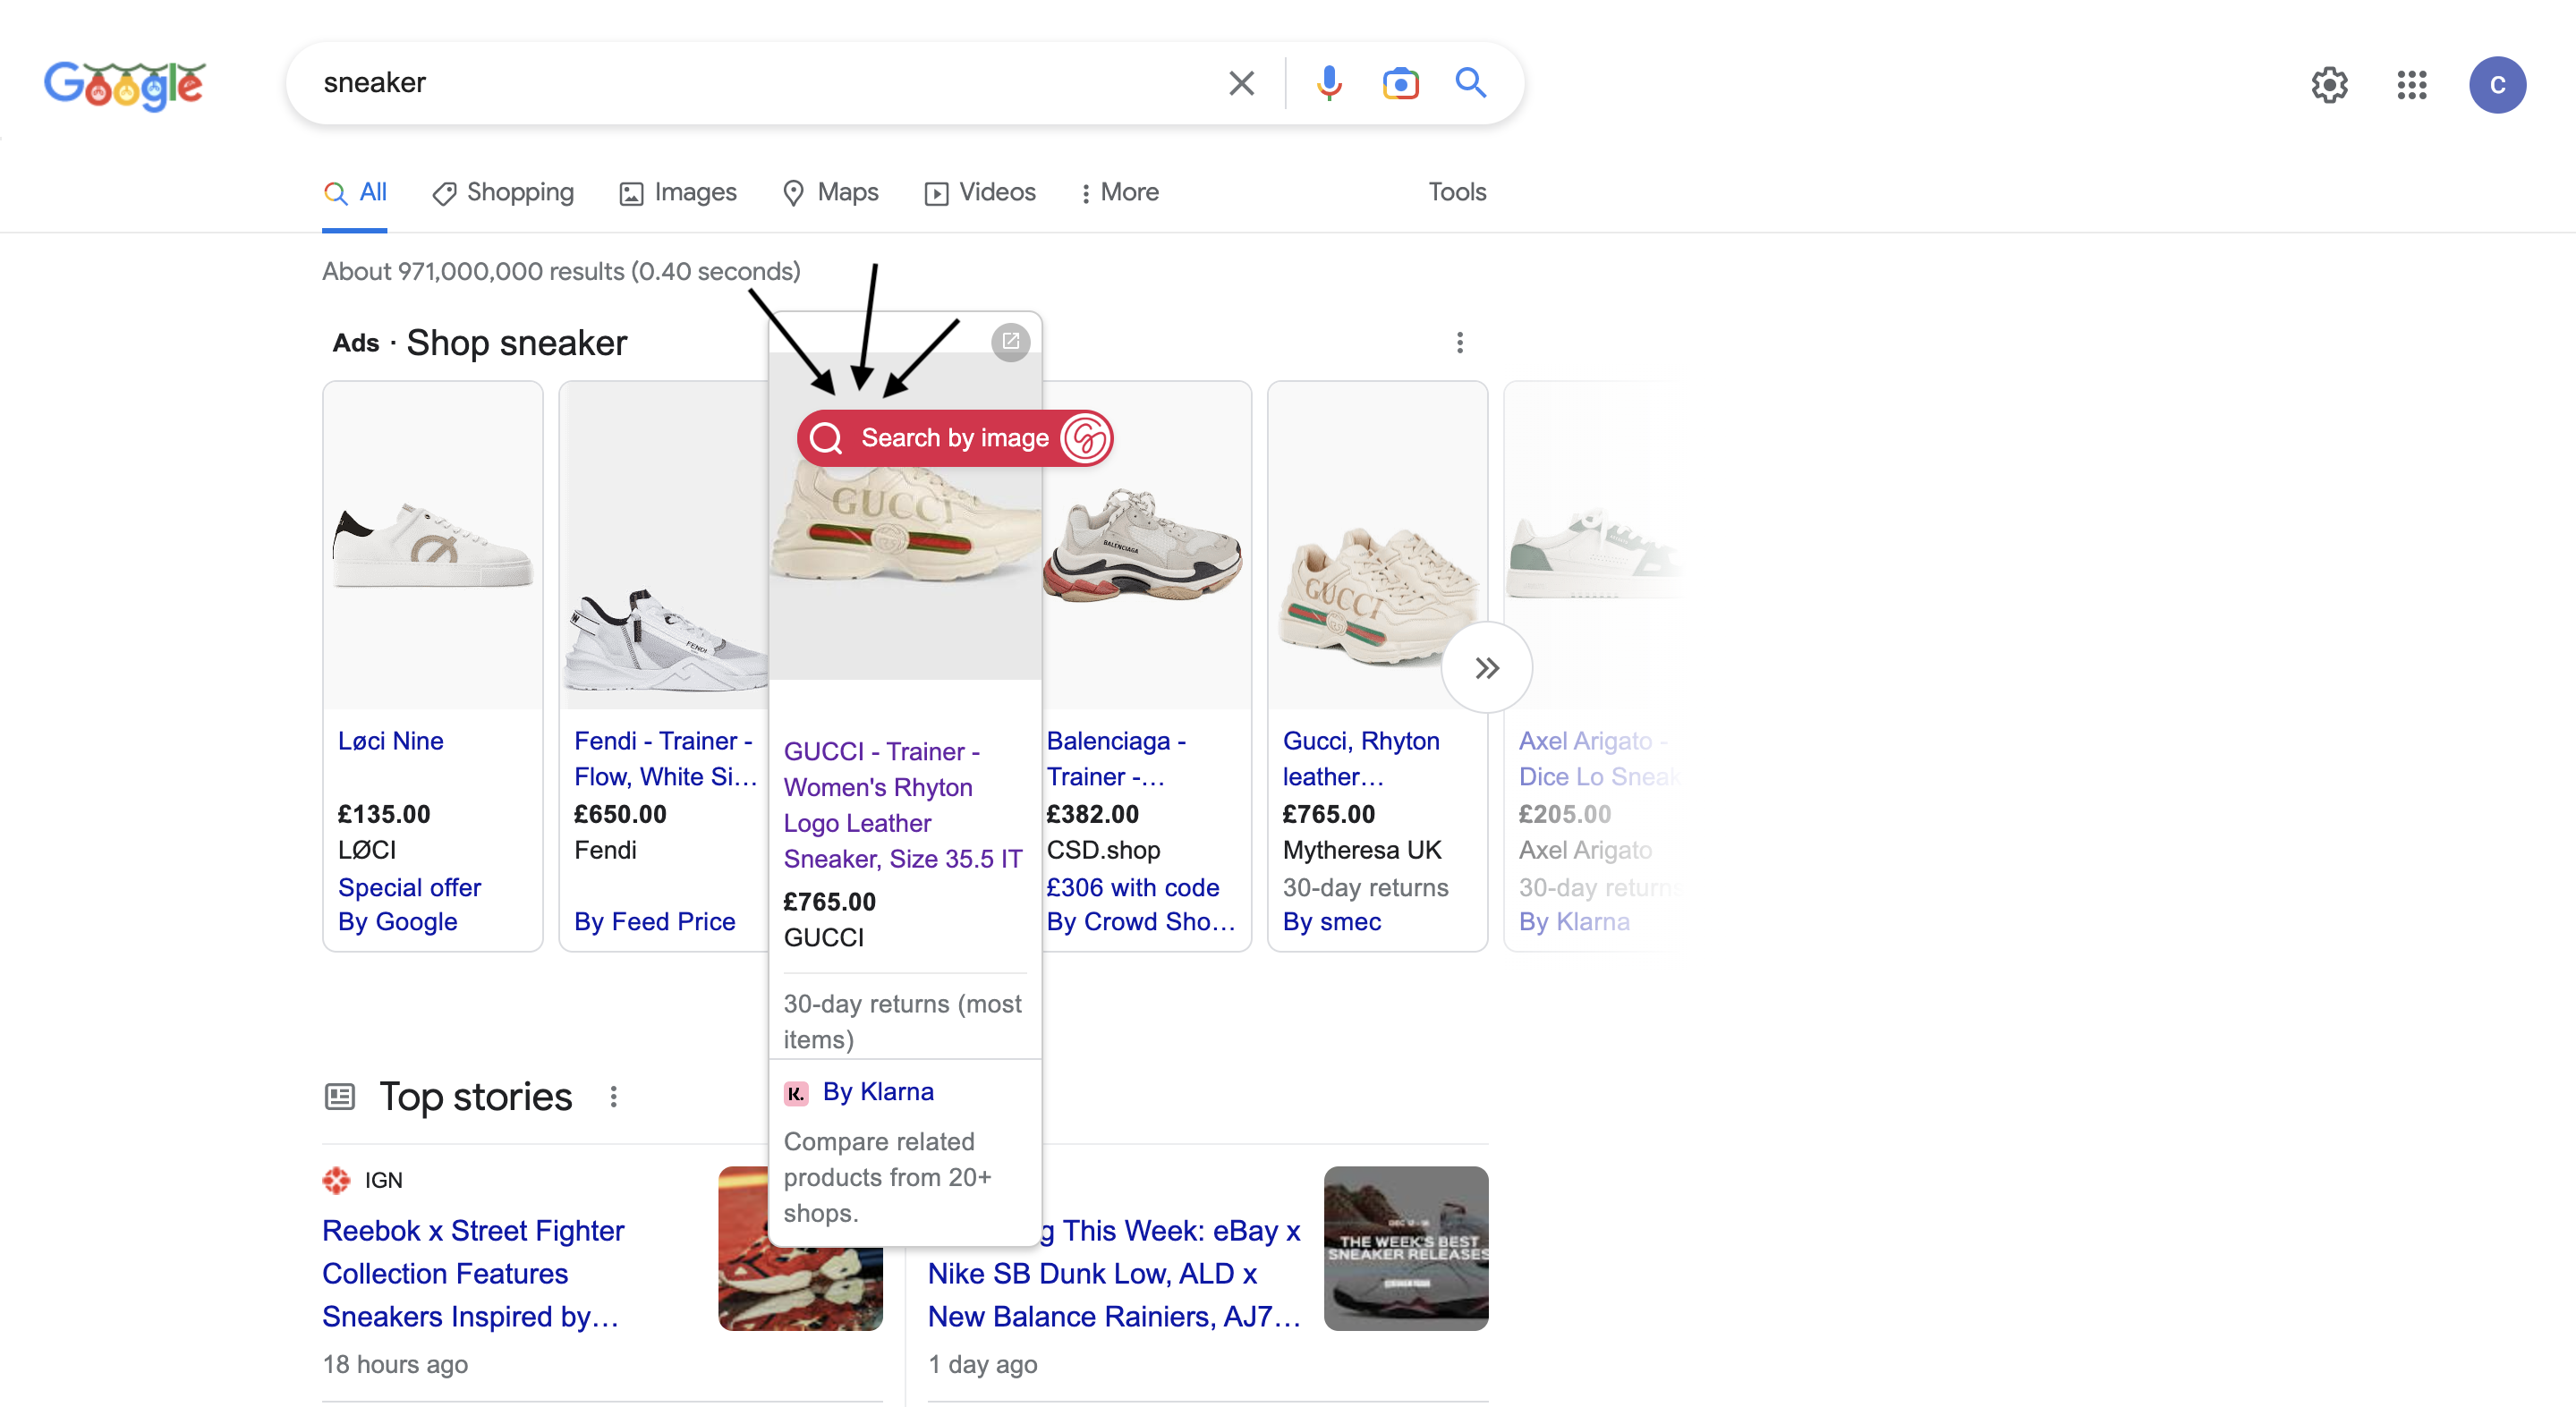Click the £650.00 price
2576x1407 pixels.
tap(619, 814)
